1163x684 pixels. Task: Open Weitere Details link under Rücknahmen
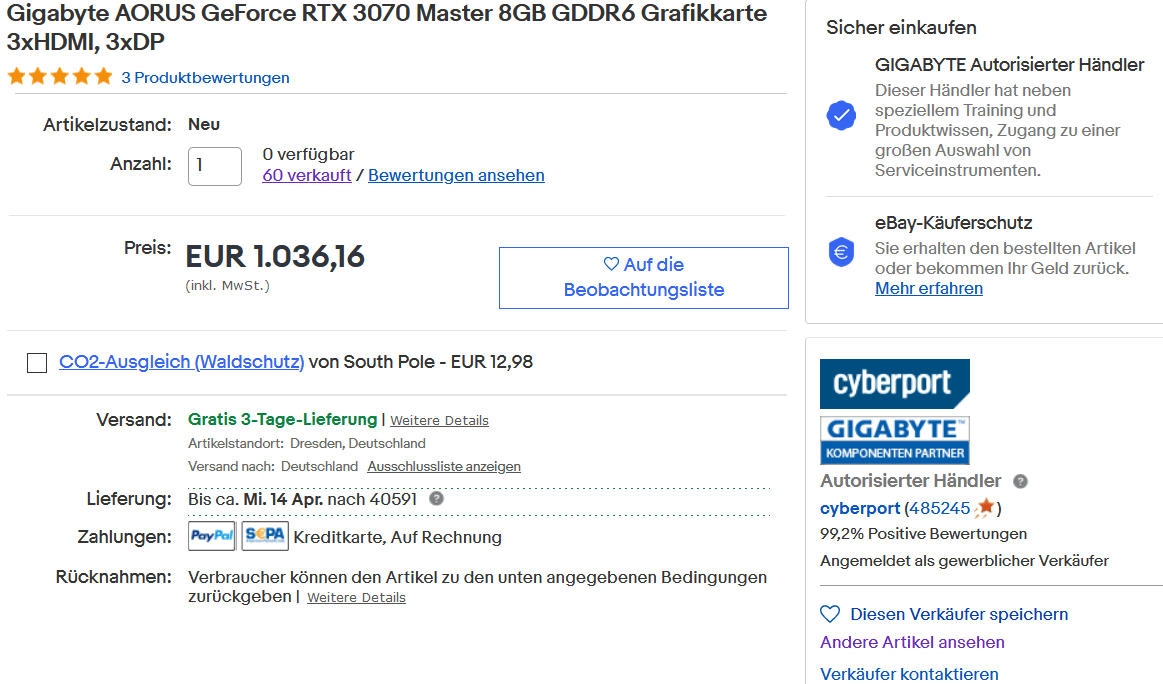357,598
